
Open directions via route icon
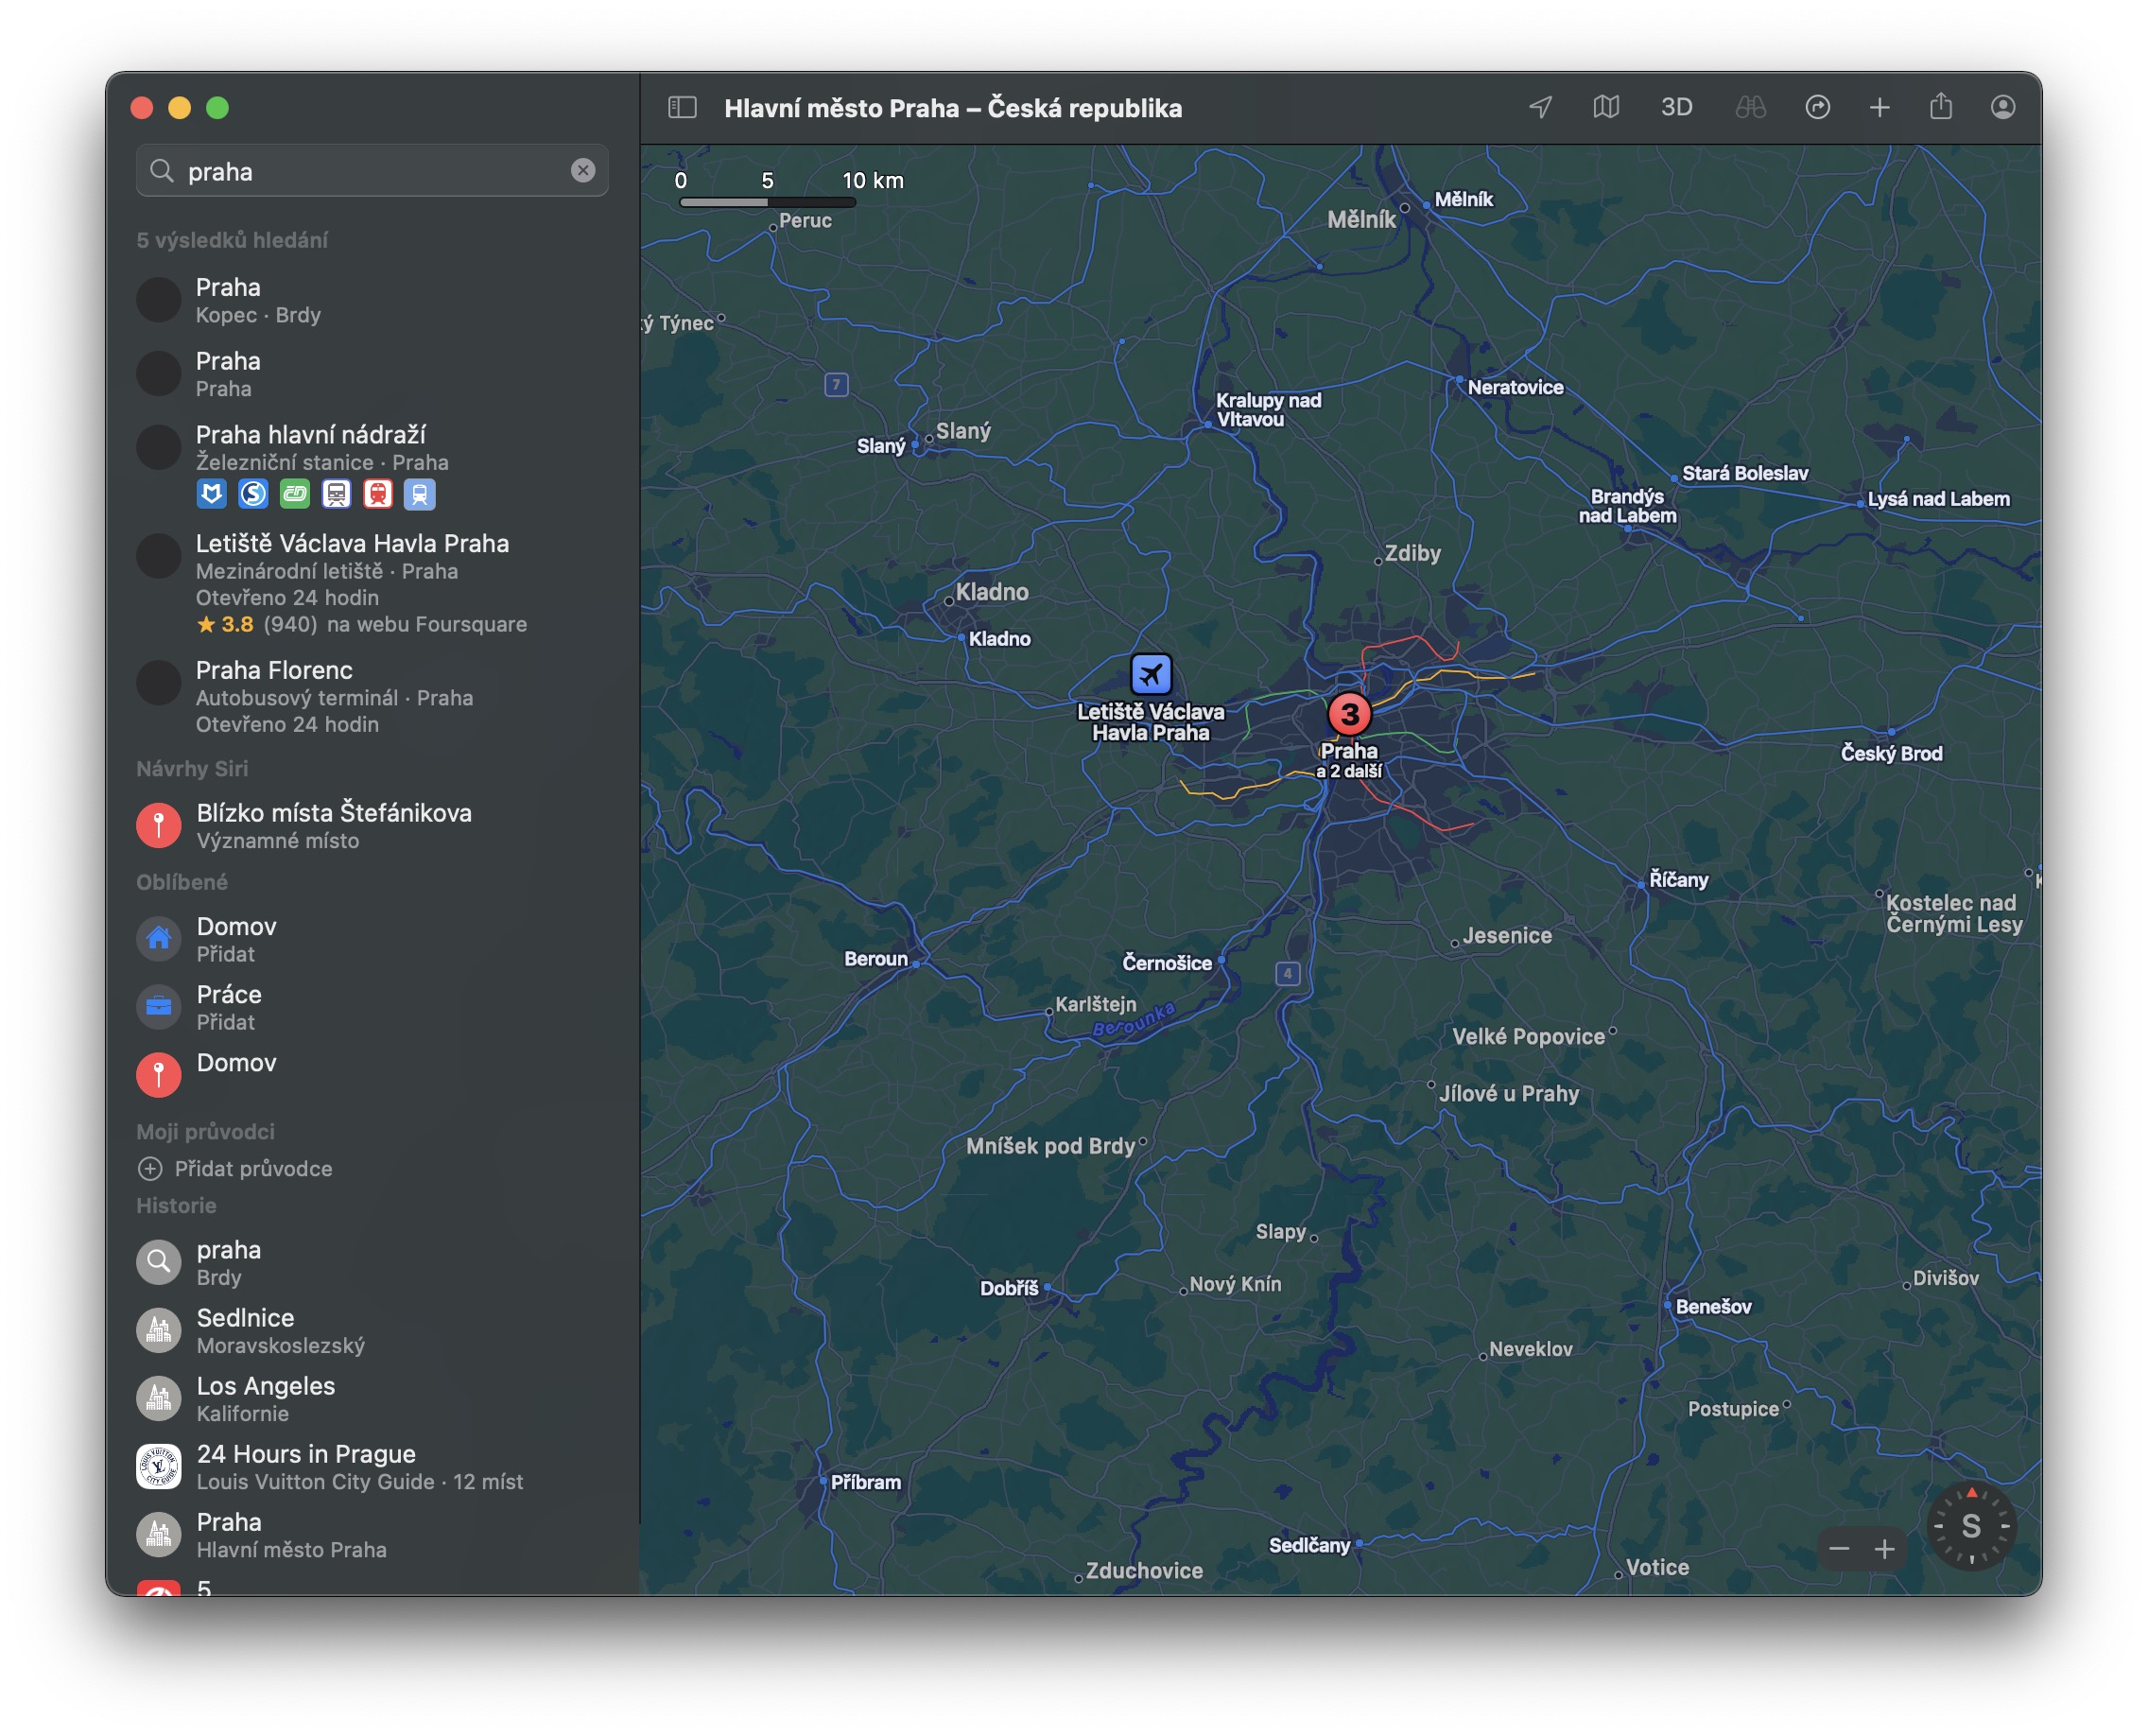(1817, 107)
